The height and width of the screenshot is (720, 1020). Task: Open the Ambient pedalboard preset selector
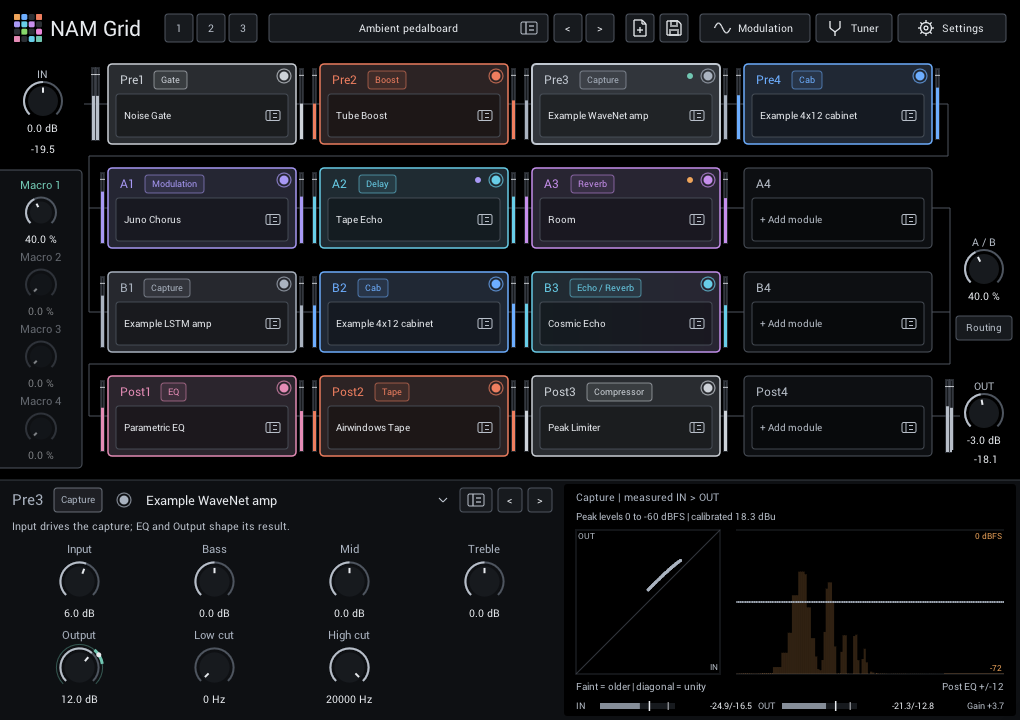tap(408, 28)
